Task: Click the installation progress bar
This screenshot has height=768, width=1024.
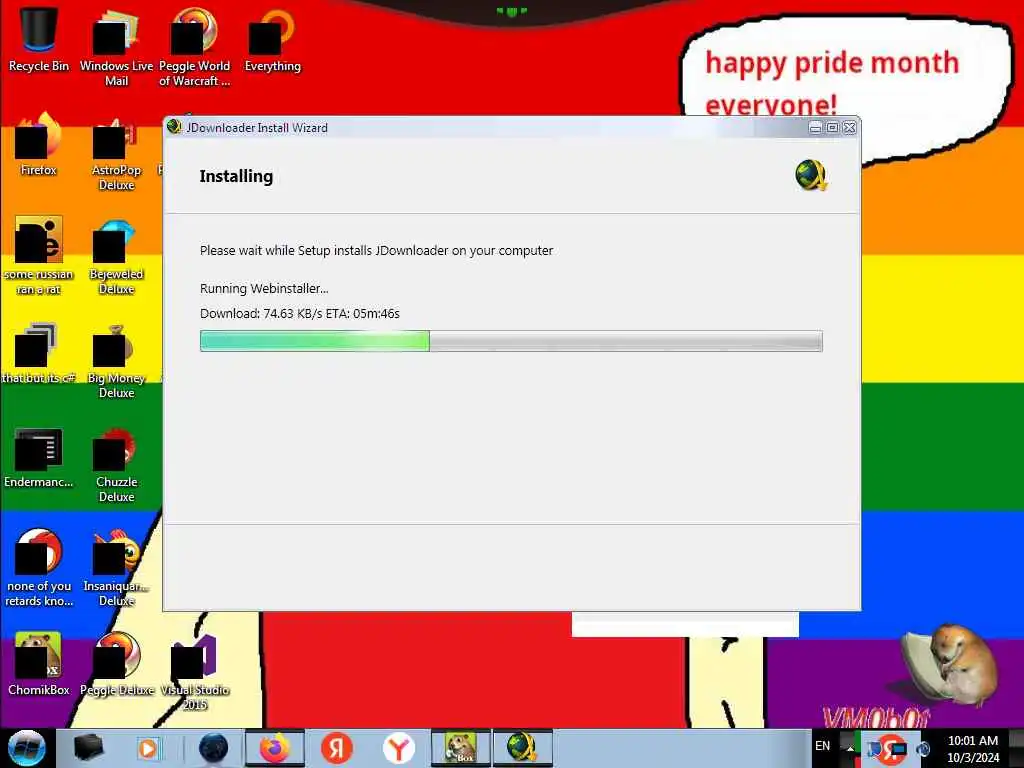Action: [x=511, y=341]
